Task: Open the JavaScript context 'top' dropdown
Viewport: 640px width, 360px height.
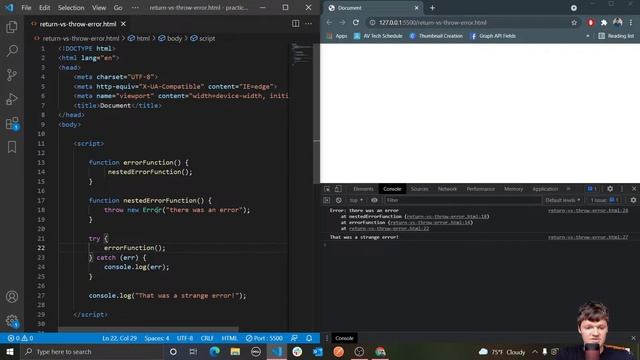Action: click(x=356, y=200)
